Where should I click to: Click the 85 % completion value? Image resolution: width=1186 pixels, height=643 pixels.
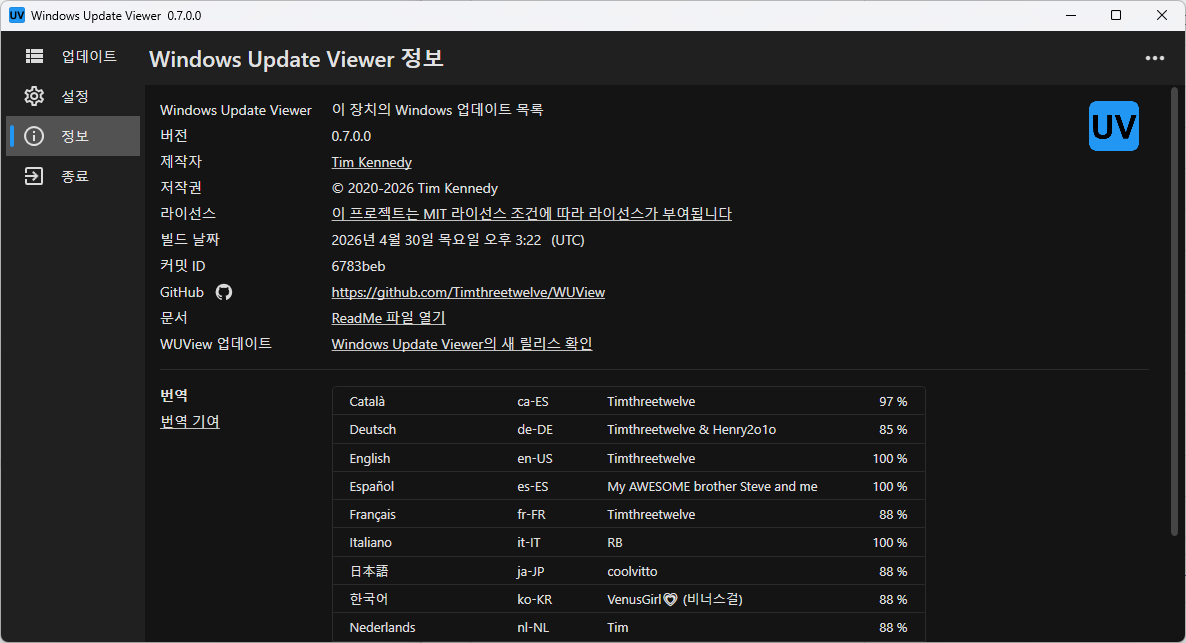893,430
